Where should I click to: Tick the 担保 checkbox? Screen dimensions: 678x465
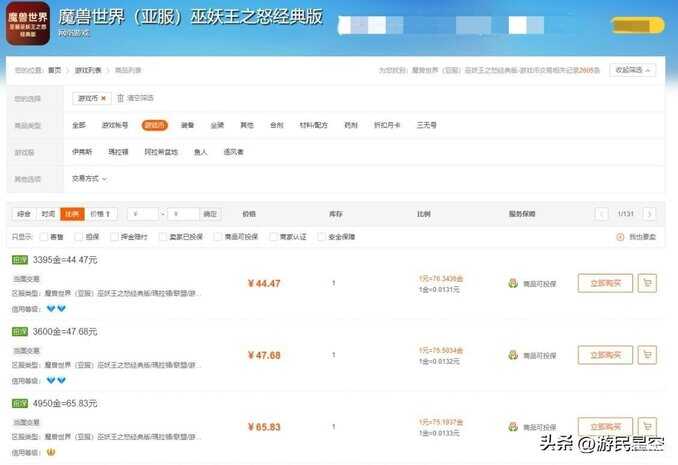78,237
